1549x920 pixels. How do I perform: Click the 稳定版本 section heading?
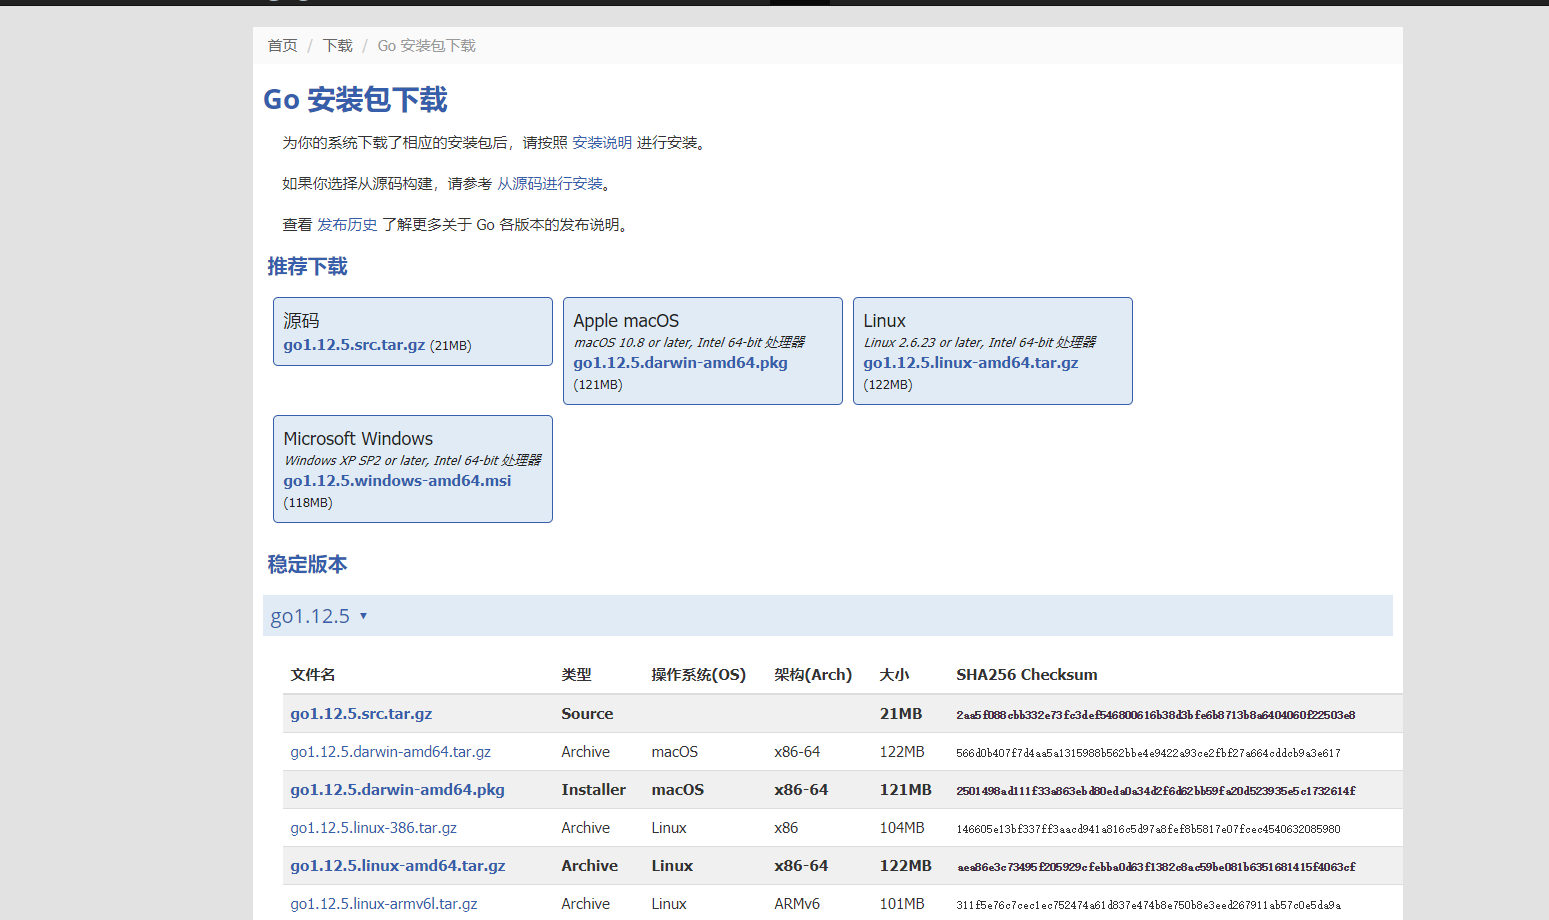click(307, 565)
